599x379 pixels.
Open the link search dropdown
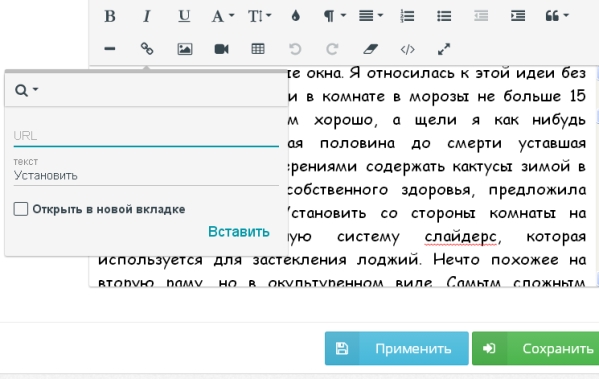[x=26, y=90]
